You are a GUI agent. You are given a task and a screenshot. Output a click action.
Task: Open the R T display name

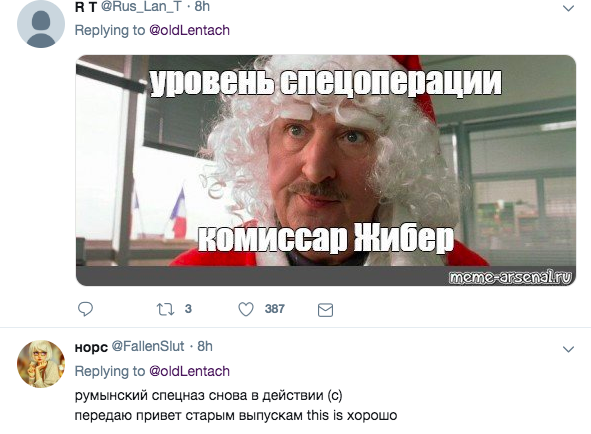pos(86,7)
